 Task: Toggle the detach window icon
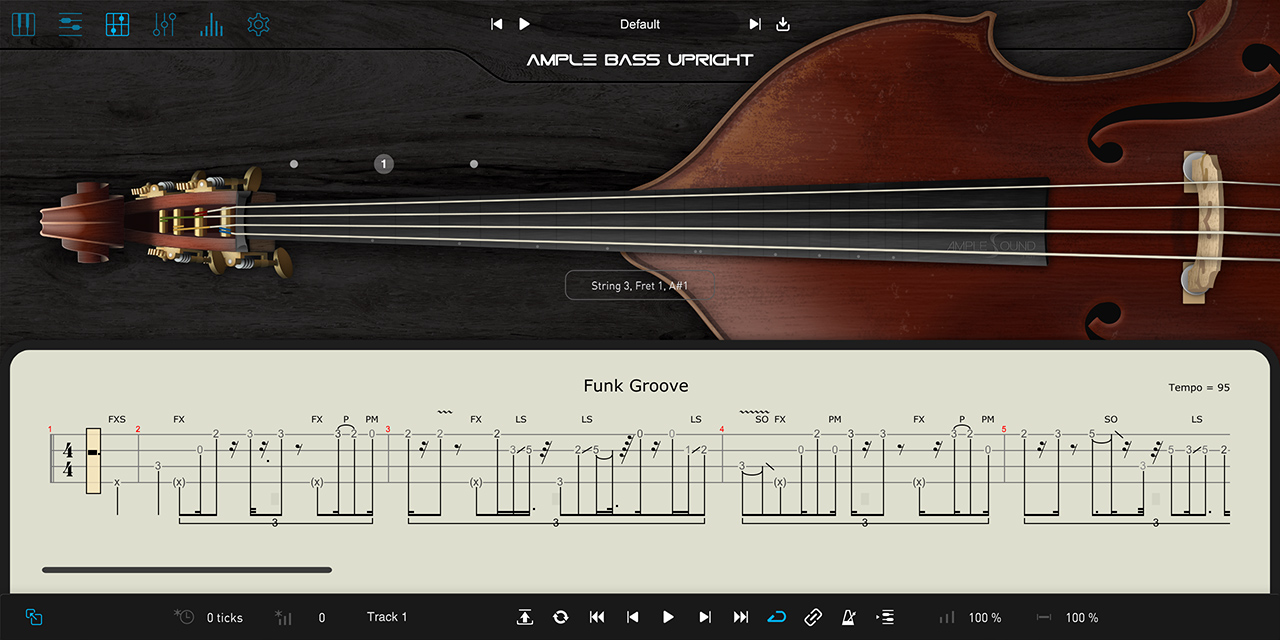pos(34,617)
